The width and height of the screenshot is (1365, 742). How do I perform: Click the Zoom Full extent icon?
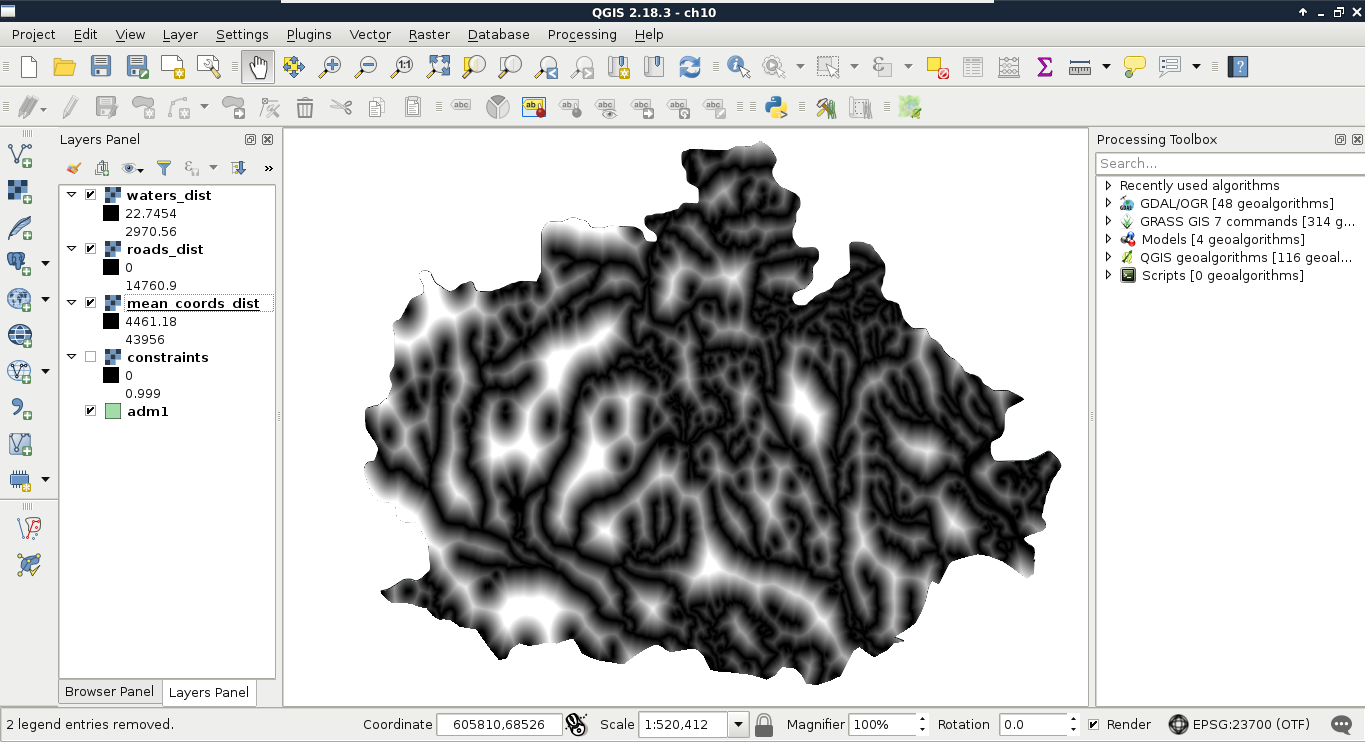pos(438,67)
